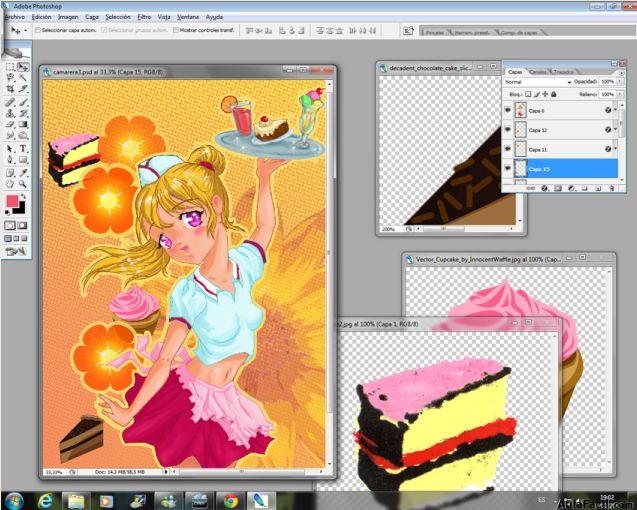Hide layer Capa 15 with eye icon
The image size is (637, 510).
(x=508, y=169)
